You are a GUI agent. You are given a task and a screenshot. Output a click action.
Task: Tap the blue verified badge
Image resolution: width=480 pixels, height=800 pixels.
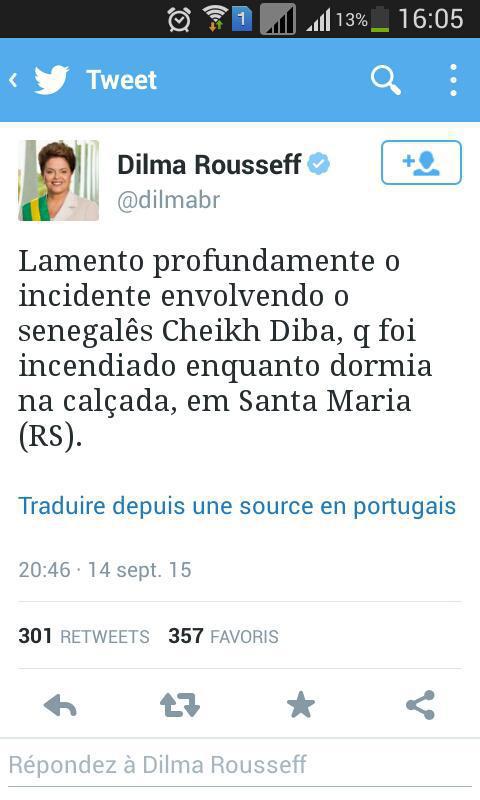319,164
